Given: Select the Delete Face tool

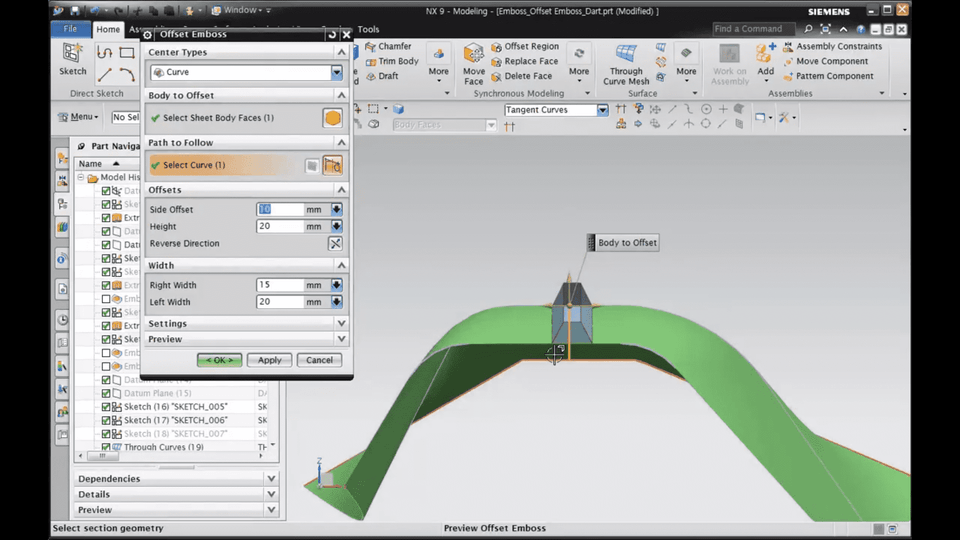Looking at the screenshot, I should [x=522, y=76].
